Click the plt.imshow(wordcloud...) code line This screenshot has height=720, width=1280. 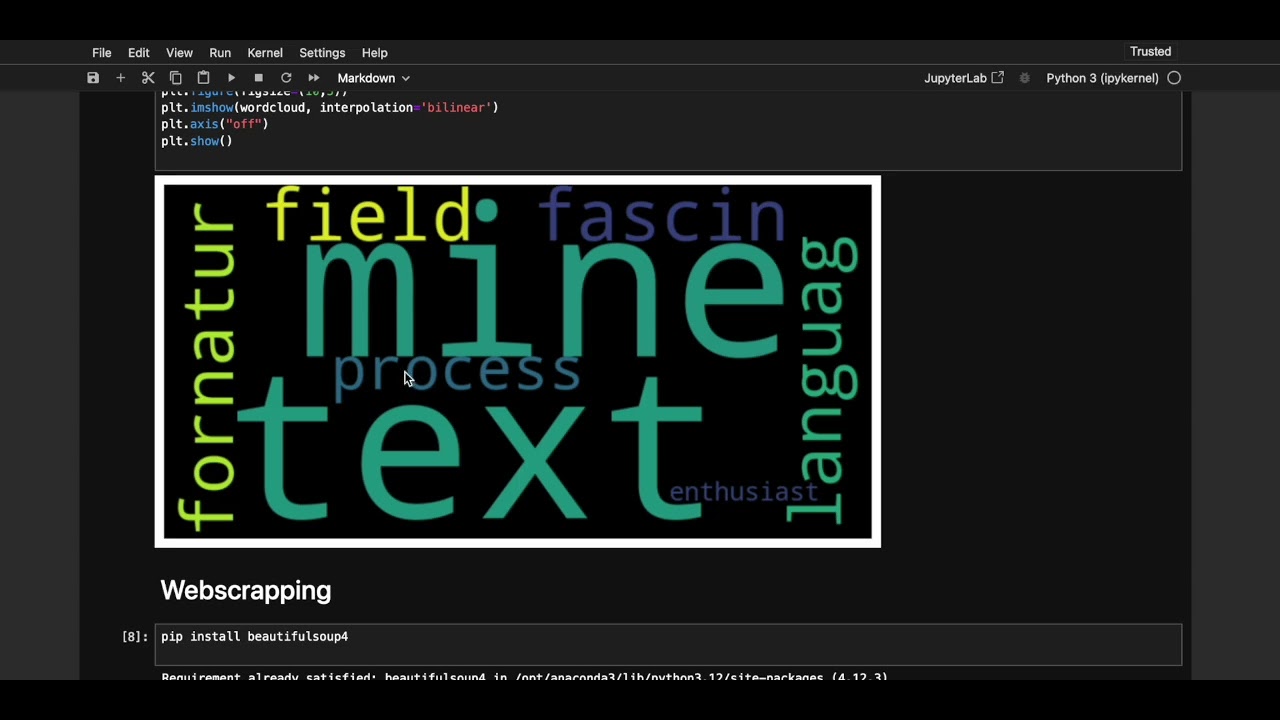330,107
